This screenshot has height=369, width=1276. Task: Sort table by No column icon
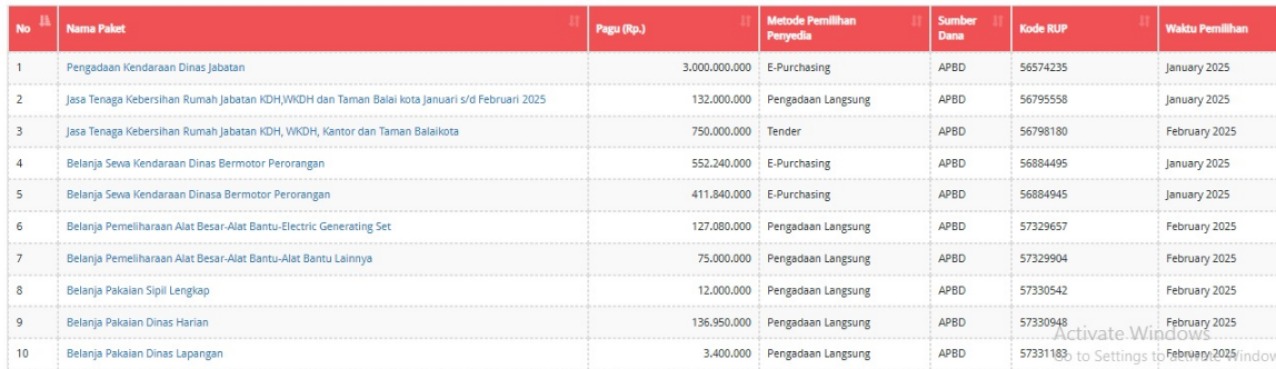point(43,21)
